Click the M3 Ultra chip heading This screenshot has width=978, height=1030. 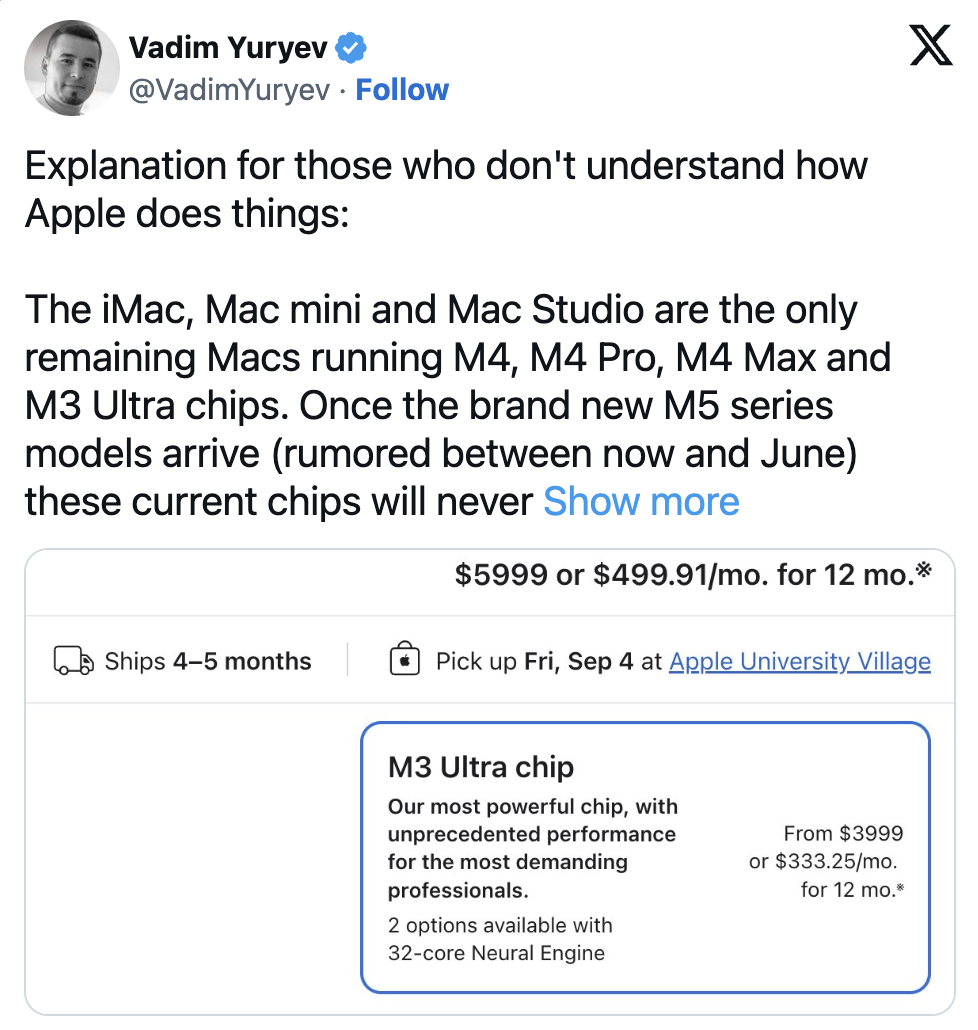[481, 768]
